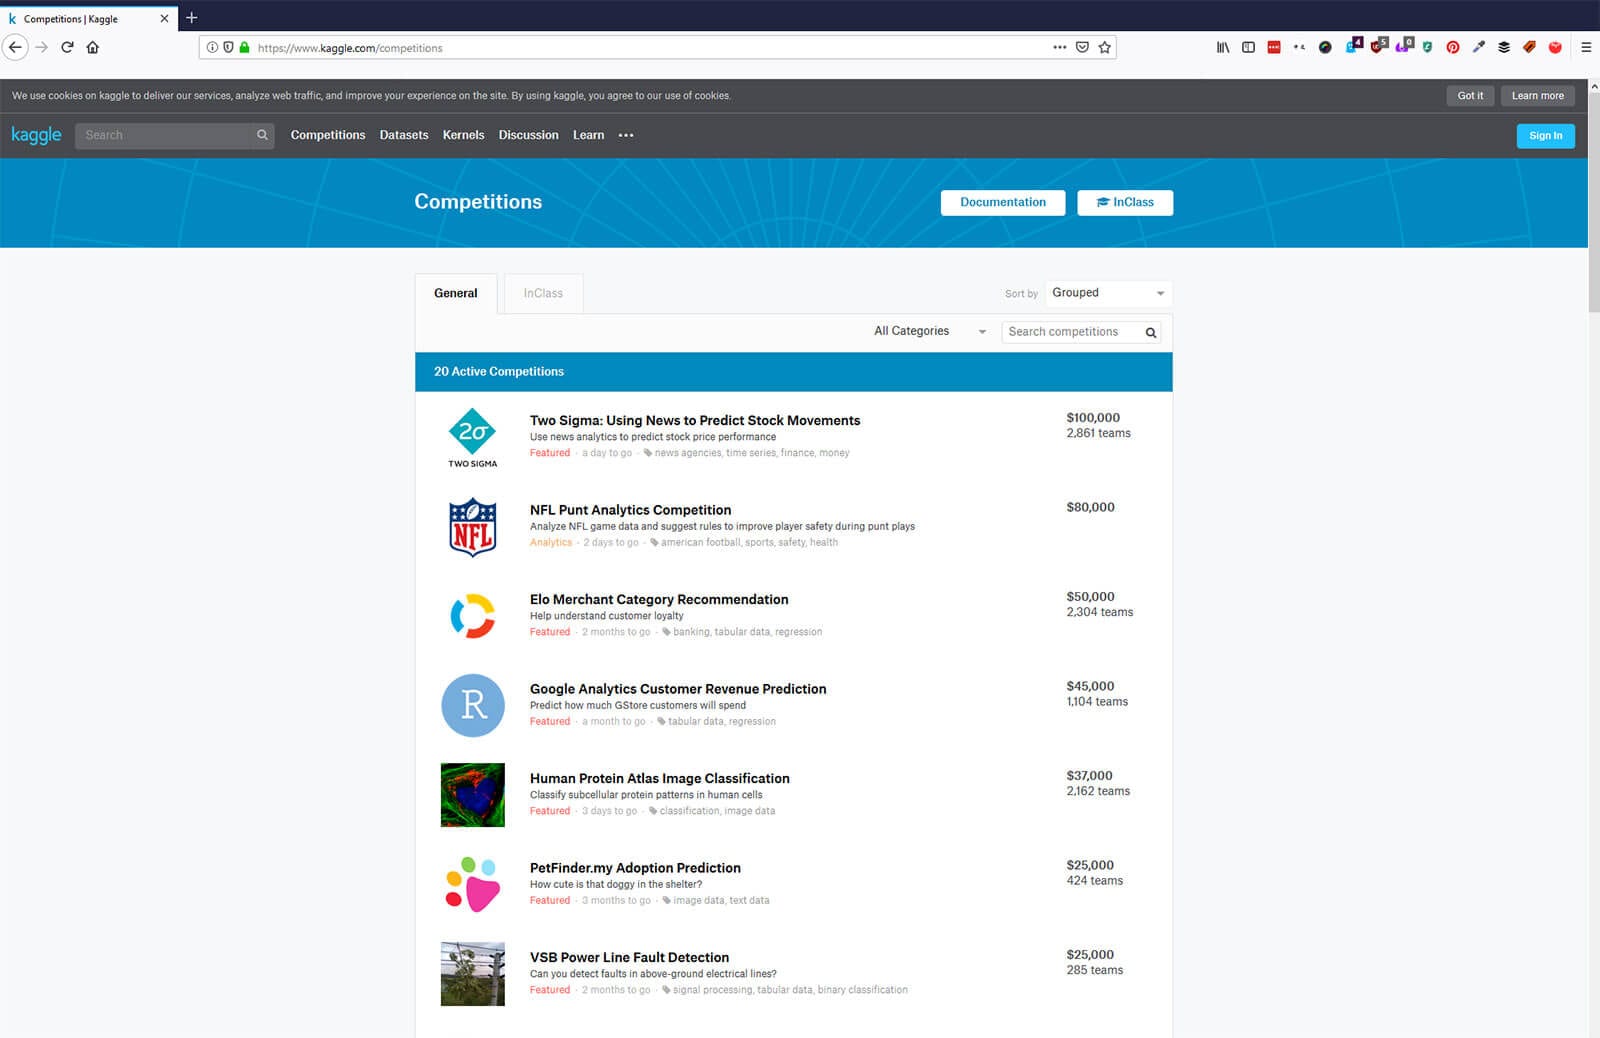
Task: Switch to the InClass tab
Action: point(543,293)
